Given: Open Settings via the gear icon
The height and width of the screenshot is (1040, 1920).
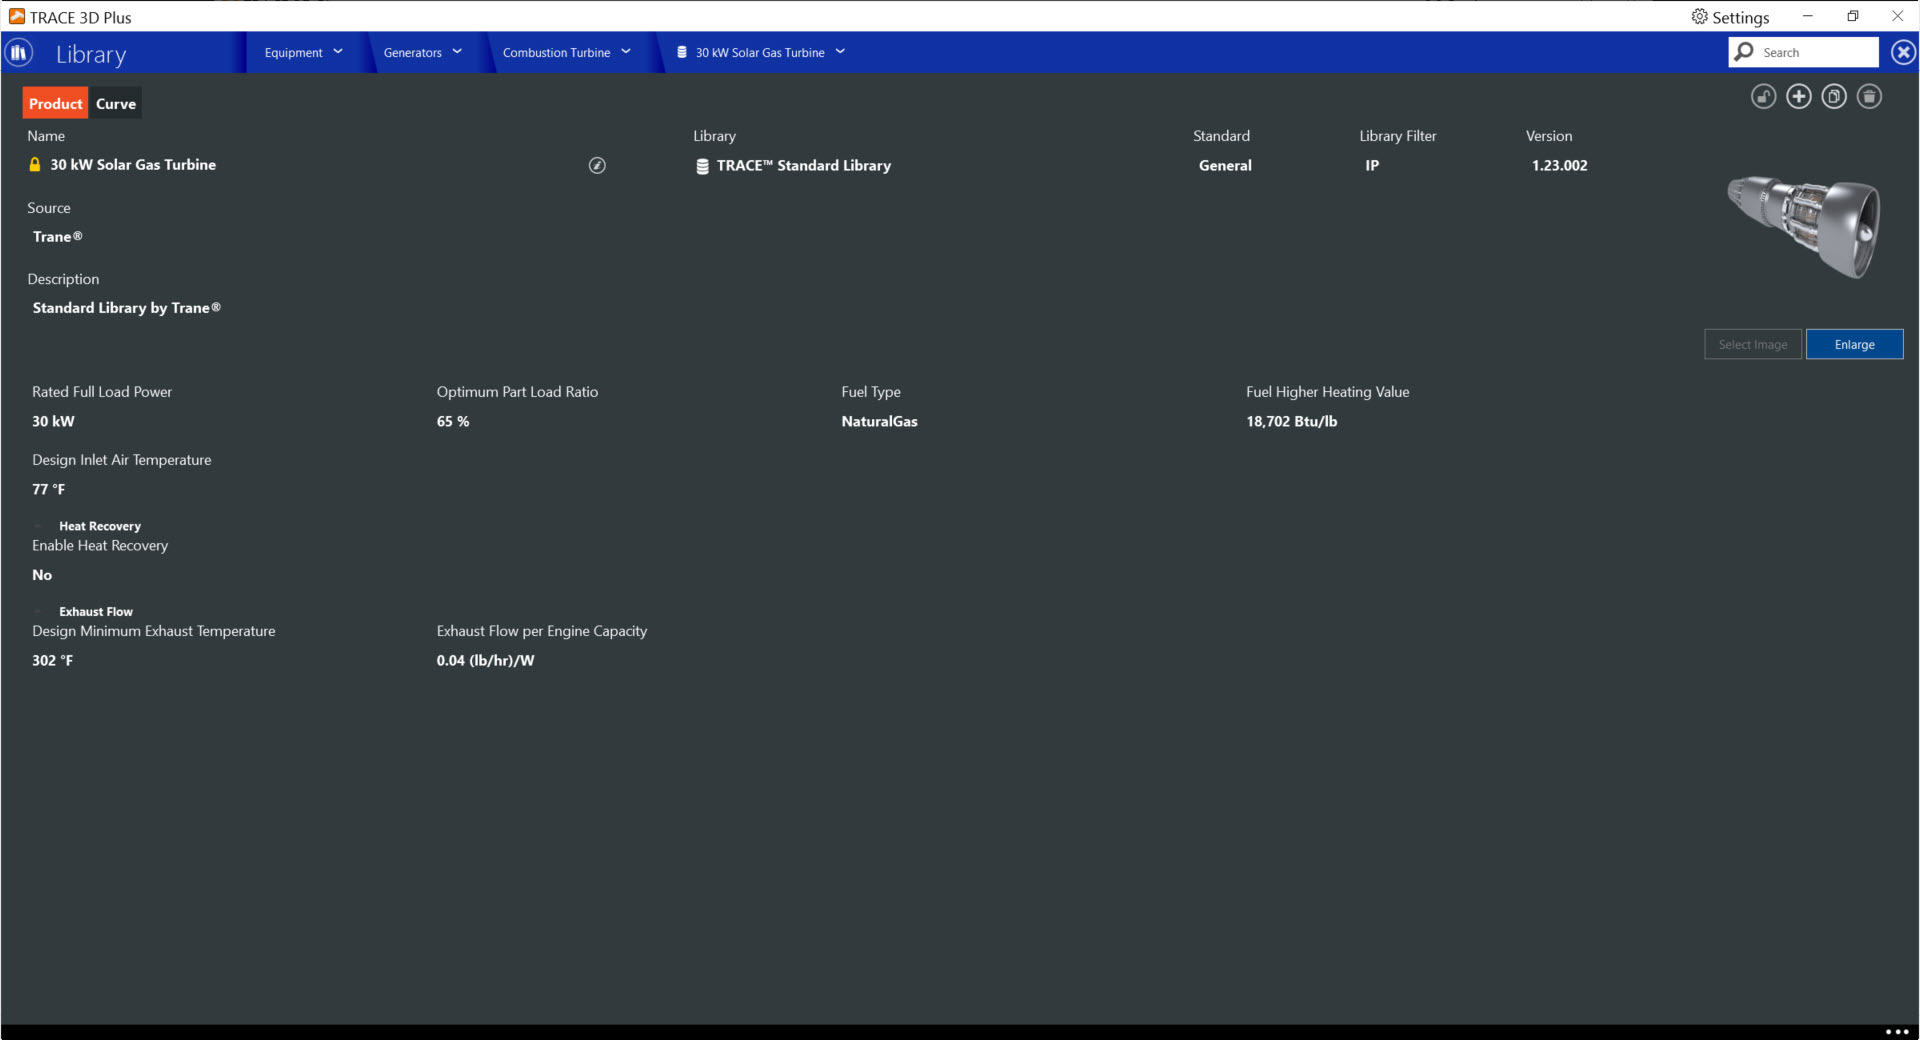Looking at the screenshot, I should pos(1699,17).
